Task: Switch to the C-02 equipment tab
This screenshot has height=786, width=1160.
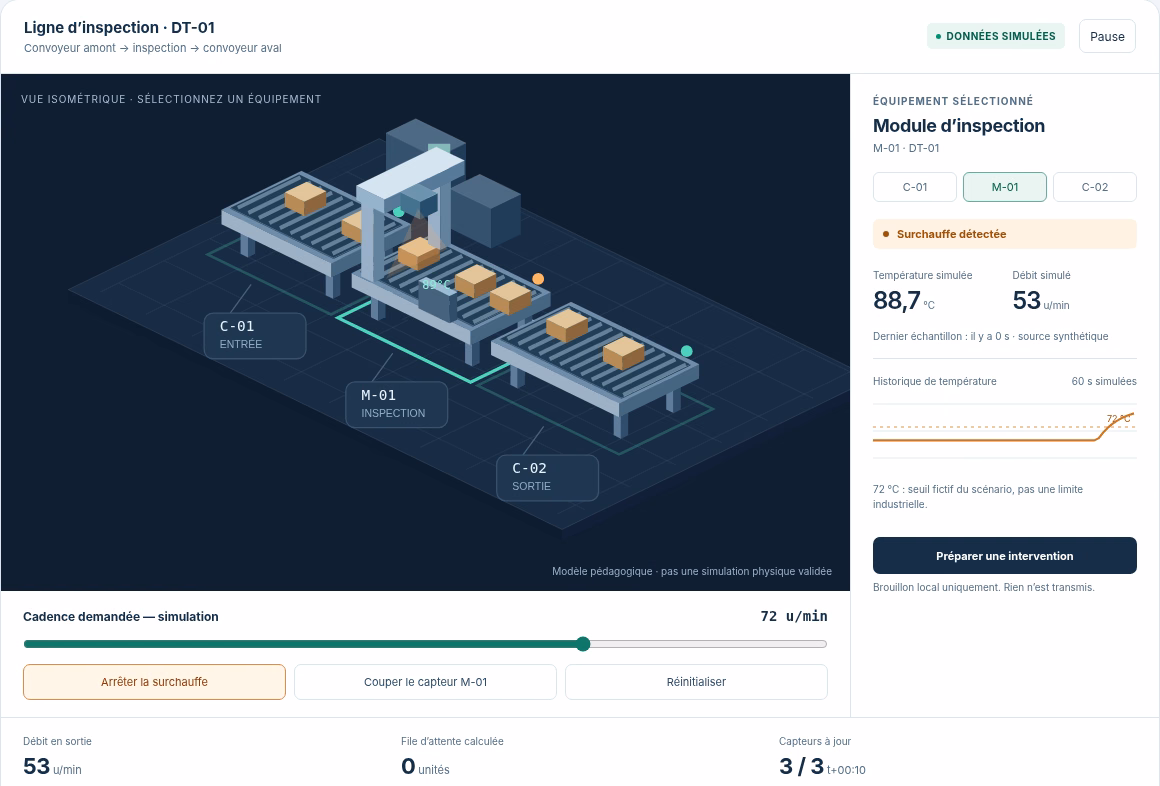Action: click(x=1094, y=187)
